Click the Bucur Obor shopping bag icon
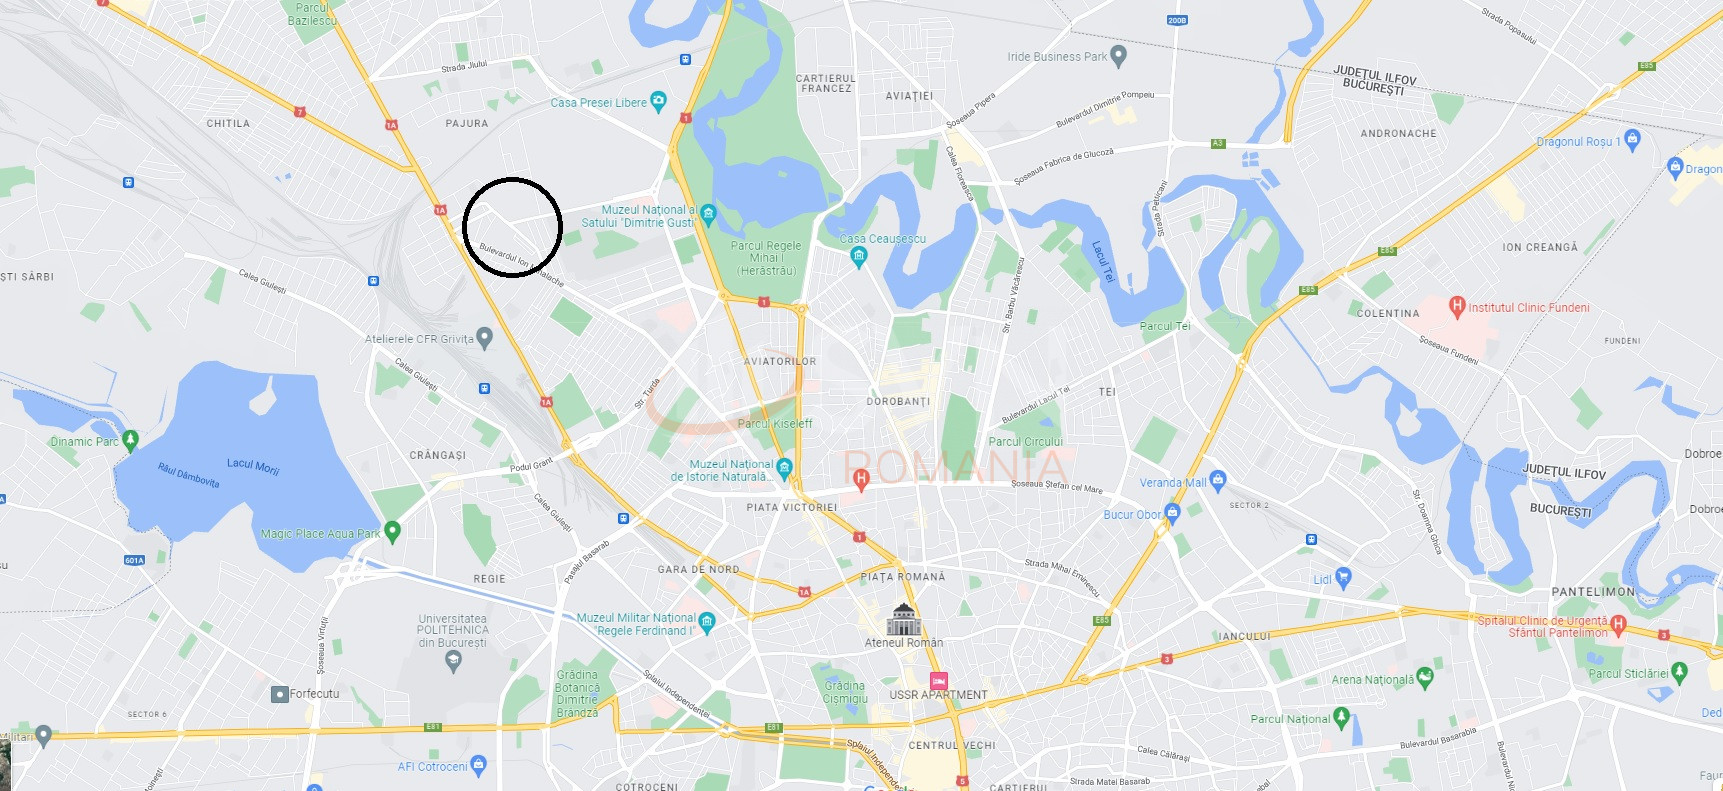 click(1173, 513)
